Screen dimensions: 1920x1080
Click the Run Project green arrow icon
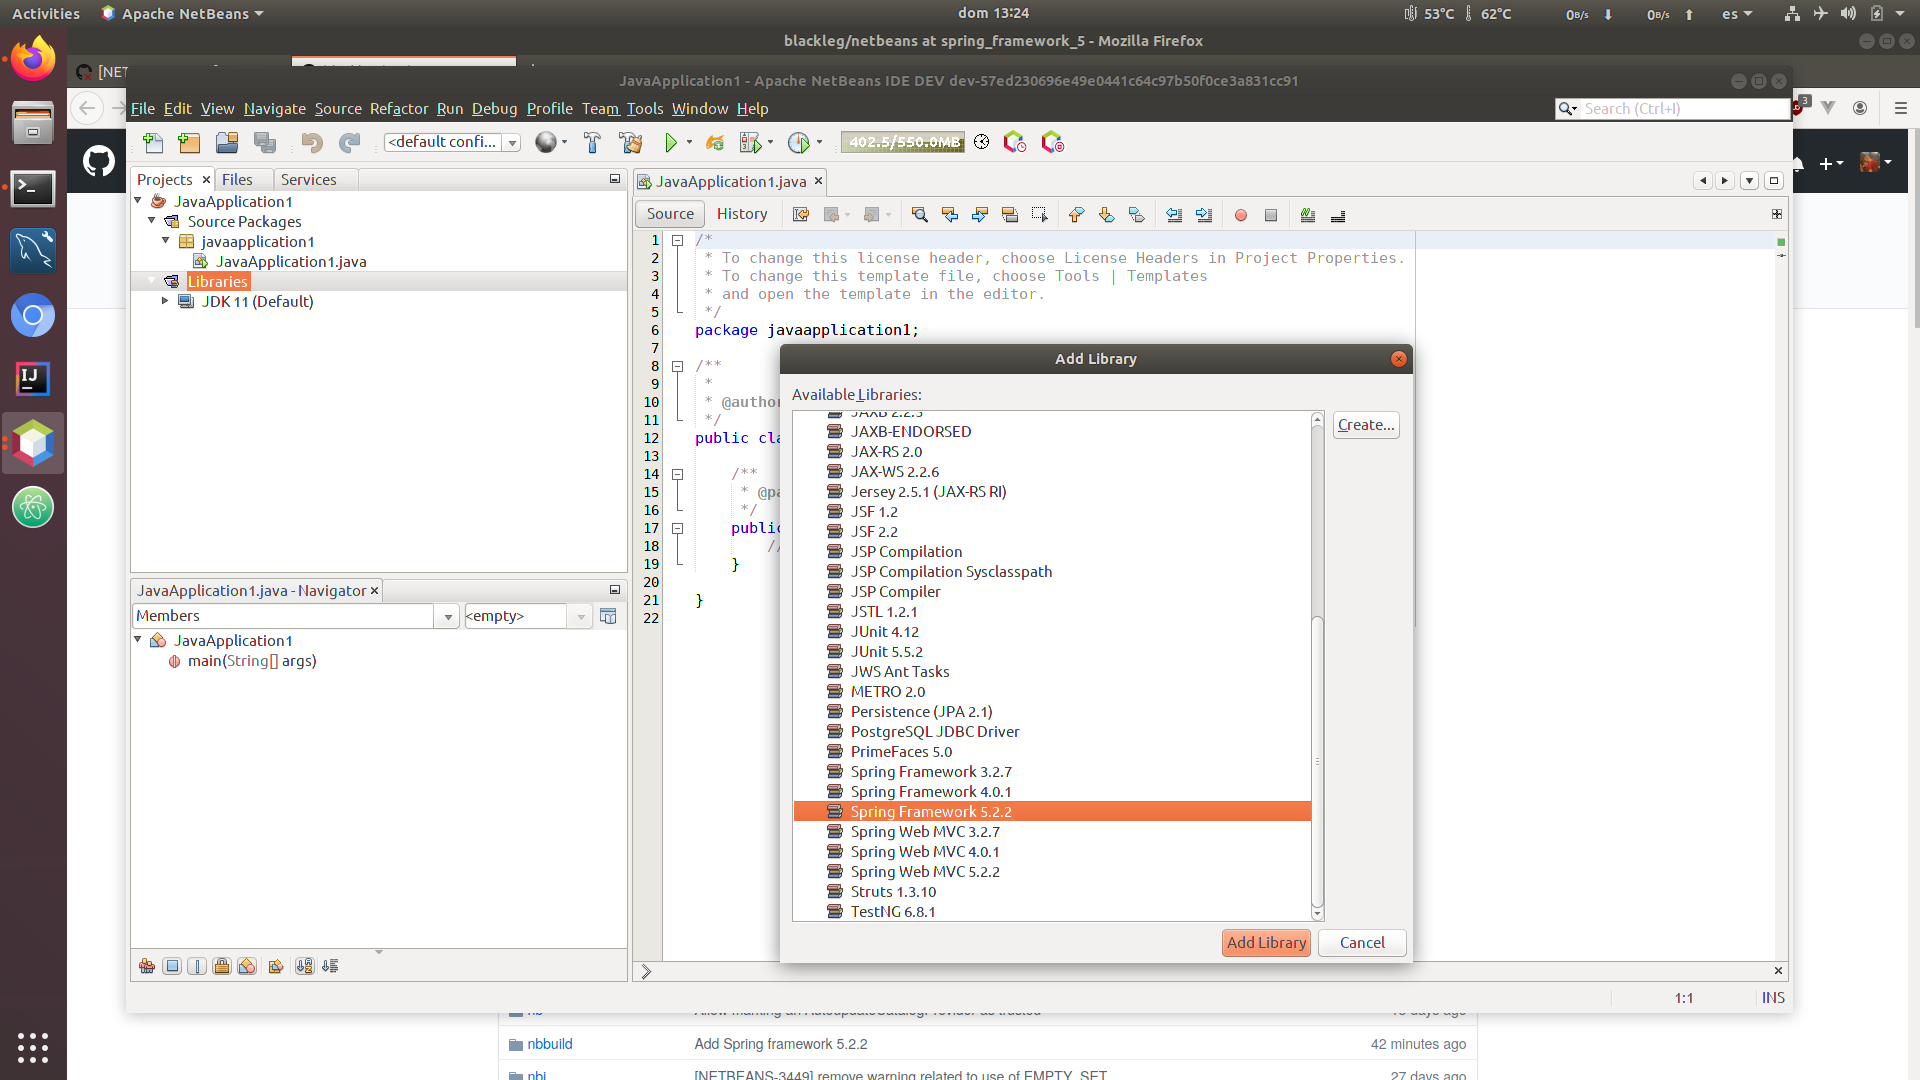[671, 143]
